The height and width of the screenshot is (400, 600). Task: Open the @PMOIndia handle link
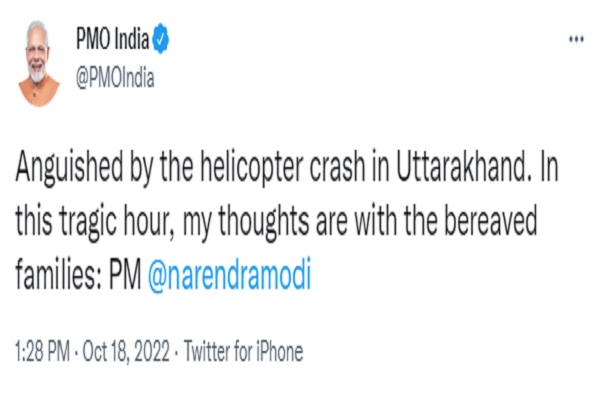(x=115, y=79)
